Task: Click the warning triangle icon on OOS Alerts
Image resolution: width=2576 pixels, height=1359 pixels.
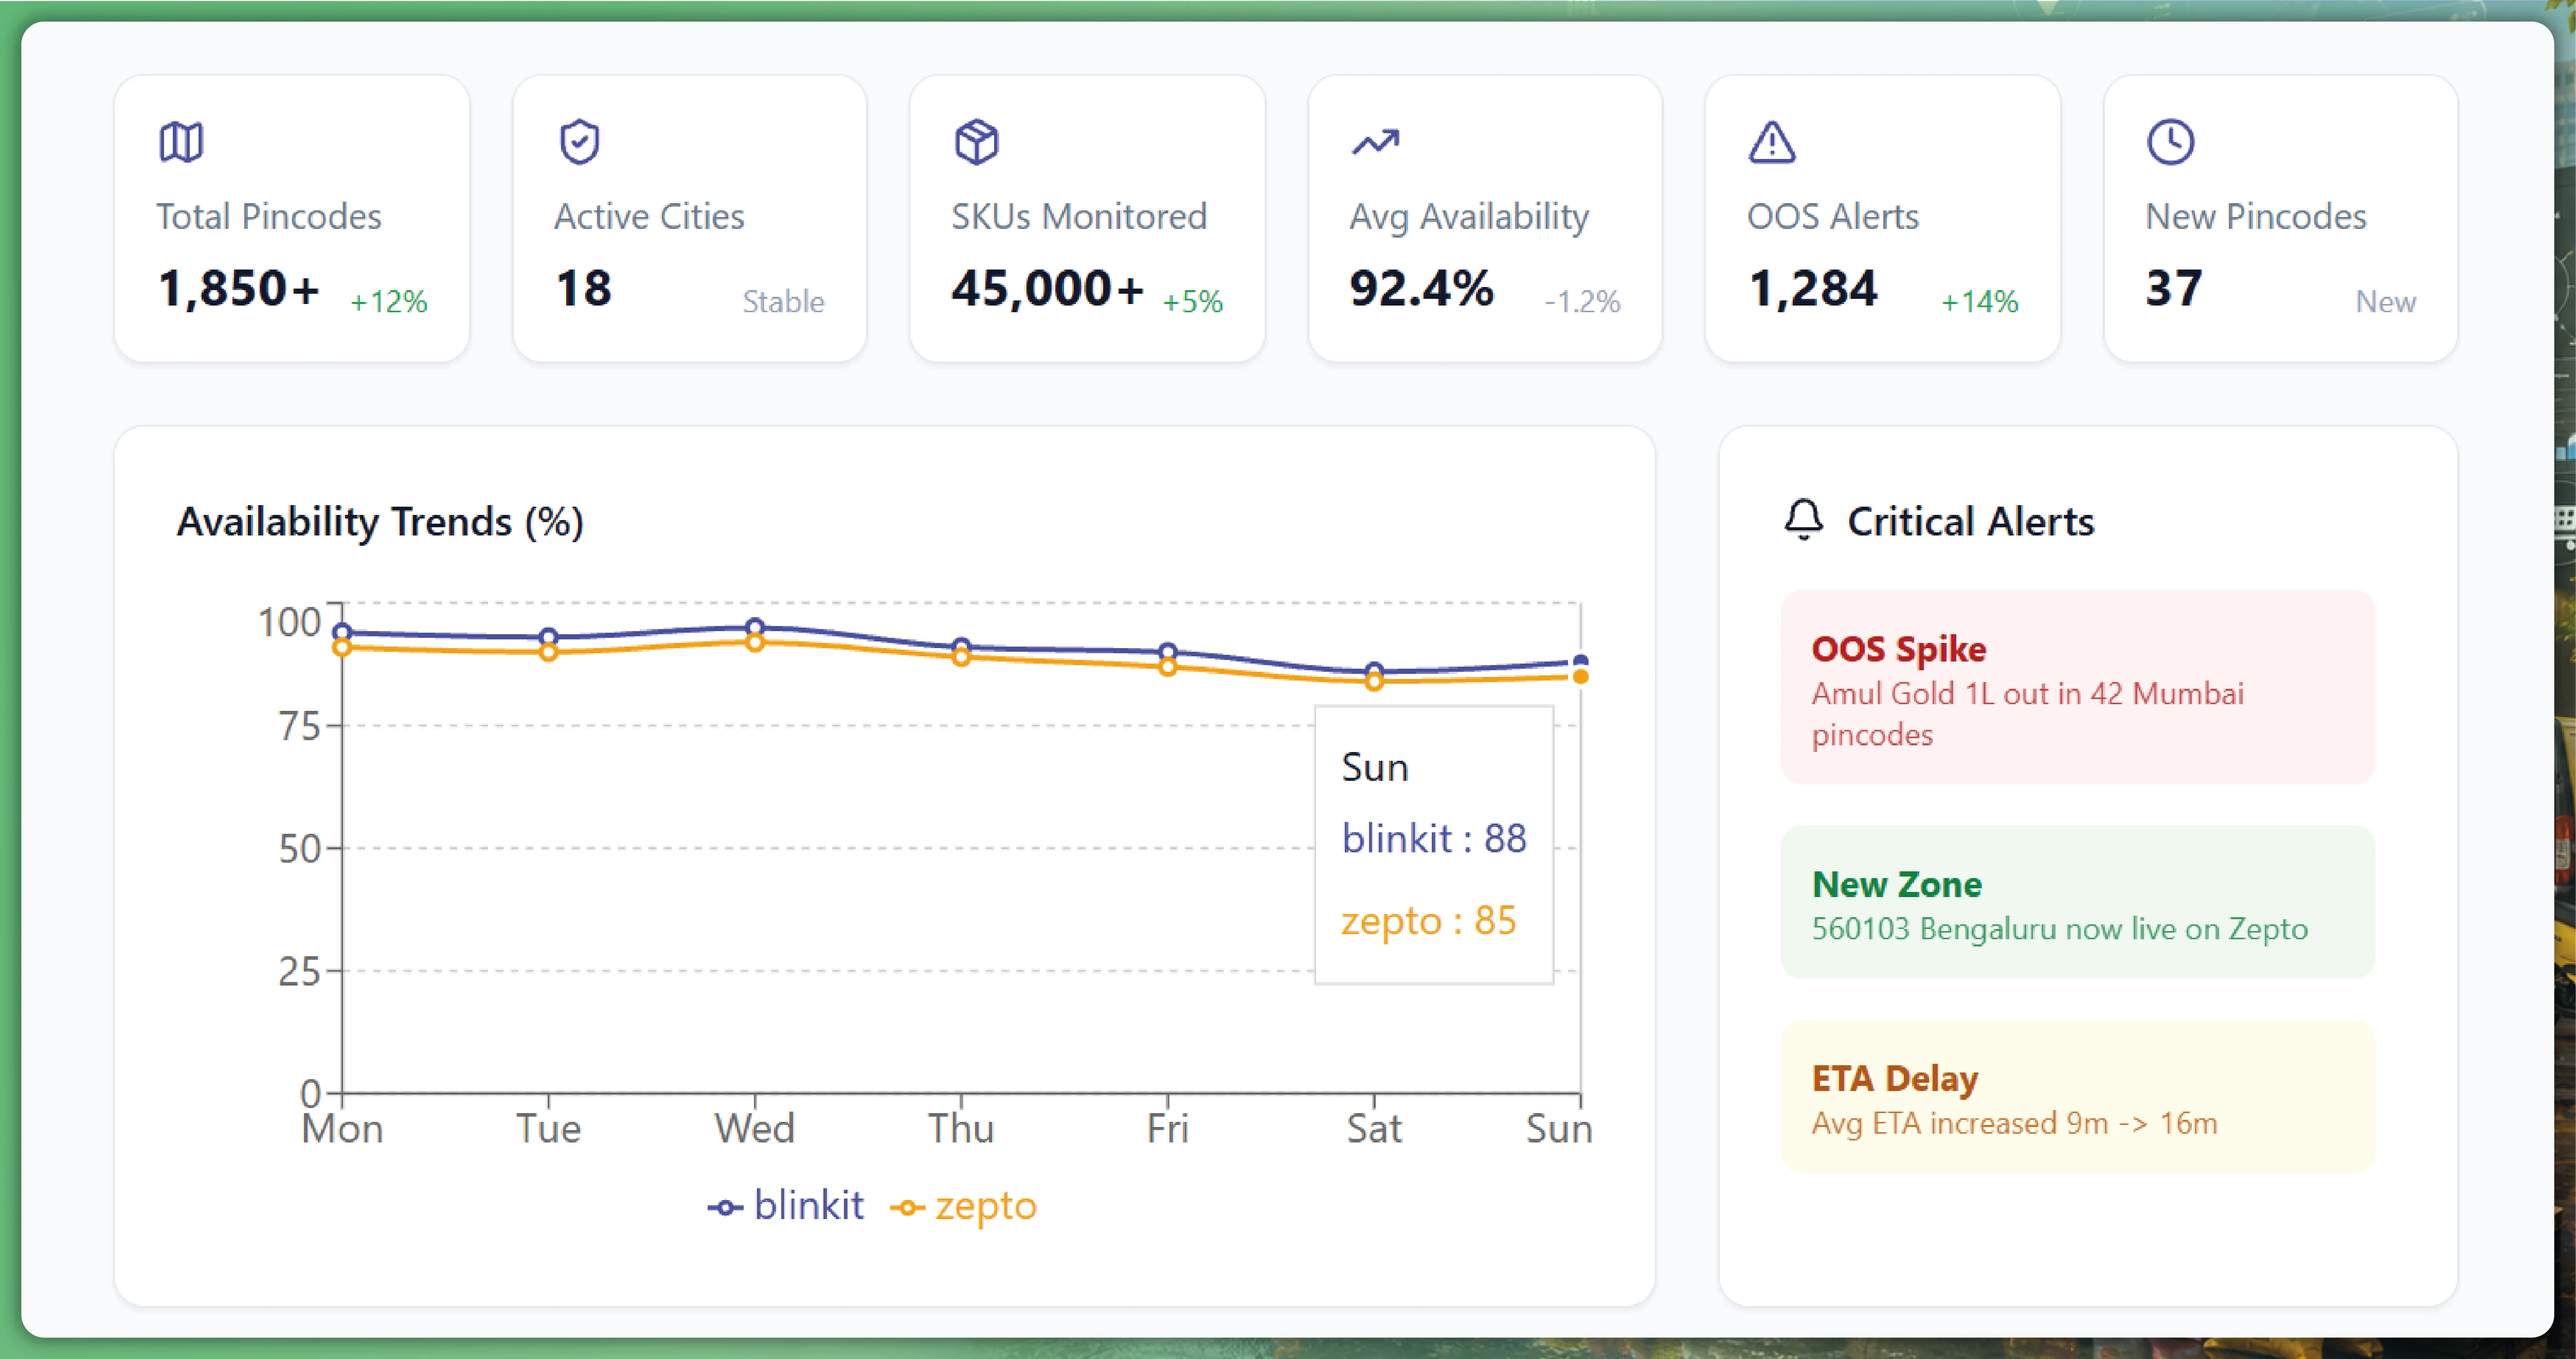Action: pos(1772,142)
